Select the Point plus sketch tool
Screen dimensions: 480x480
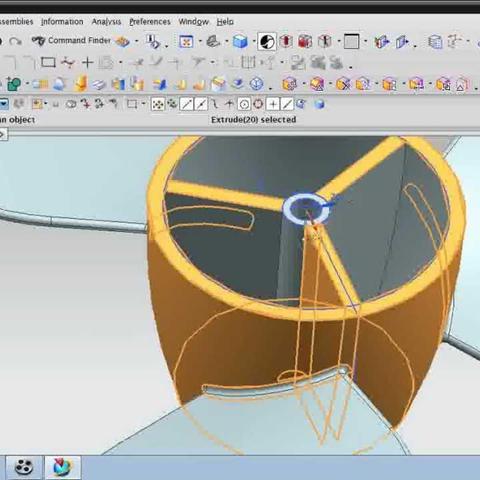[x=88, y=62]
